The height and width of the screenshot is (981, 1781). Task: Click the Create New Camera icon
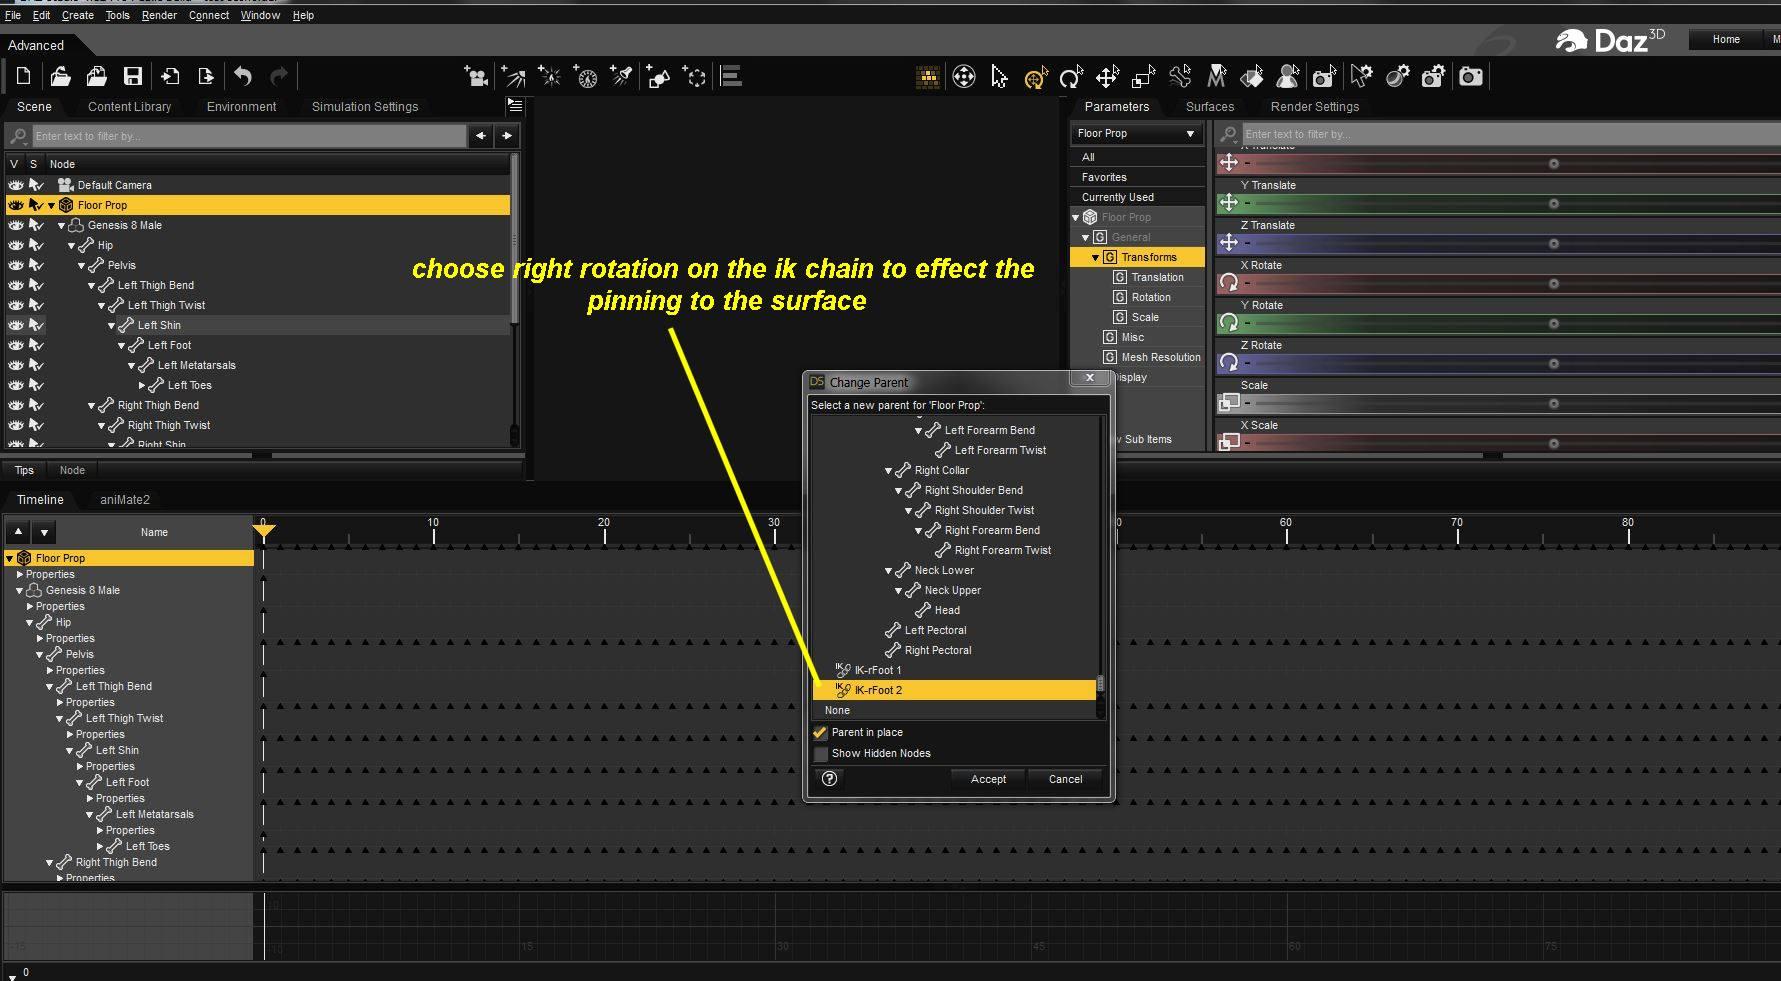coord(476,76)
